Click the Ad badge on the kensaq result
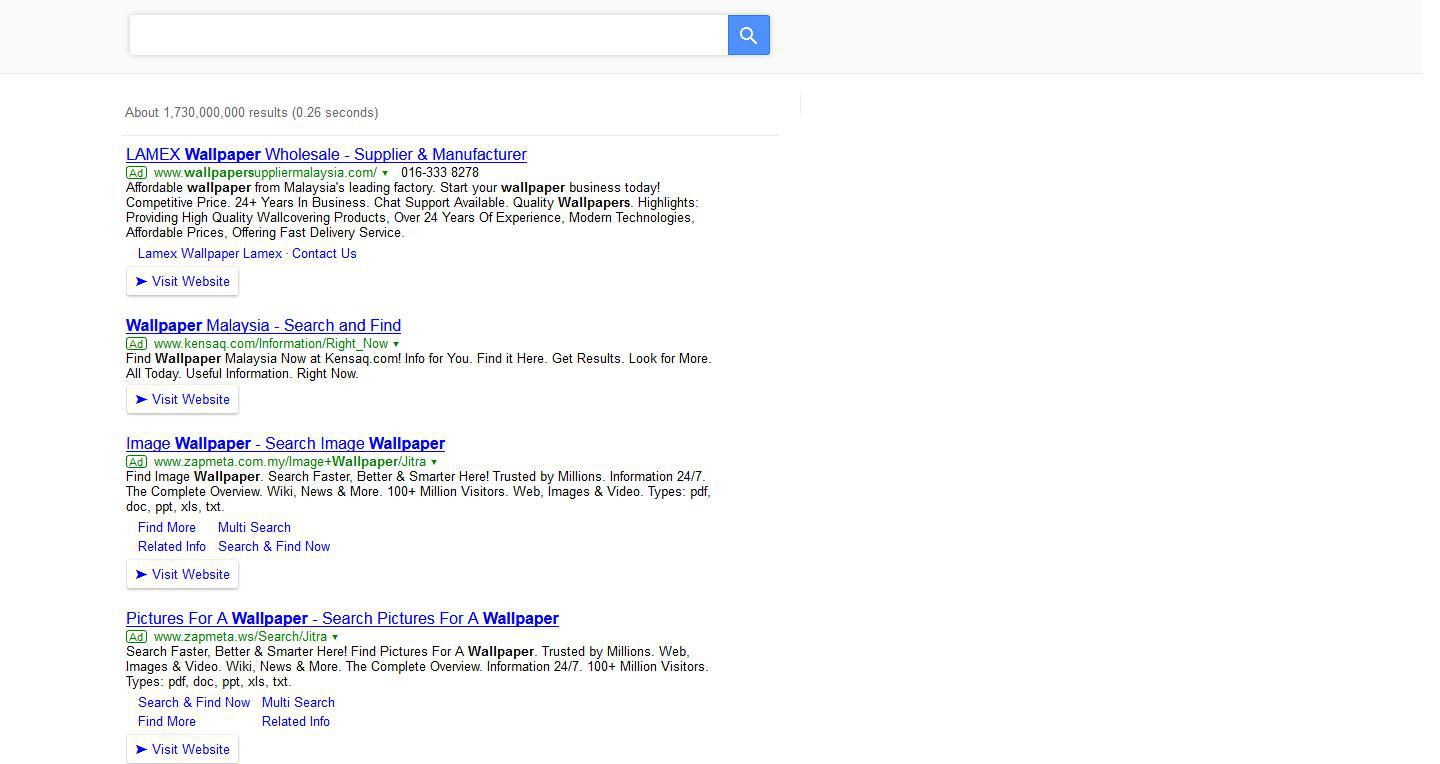Image resolution: width=1440 pixels, height=764 pixels. click(x=136, y=344)
